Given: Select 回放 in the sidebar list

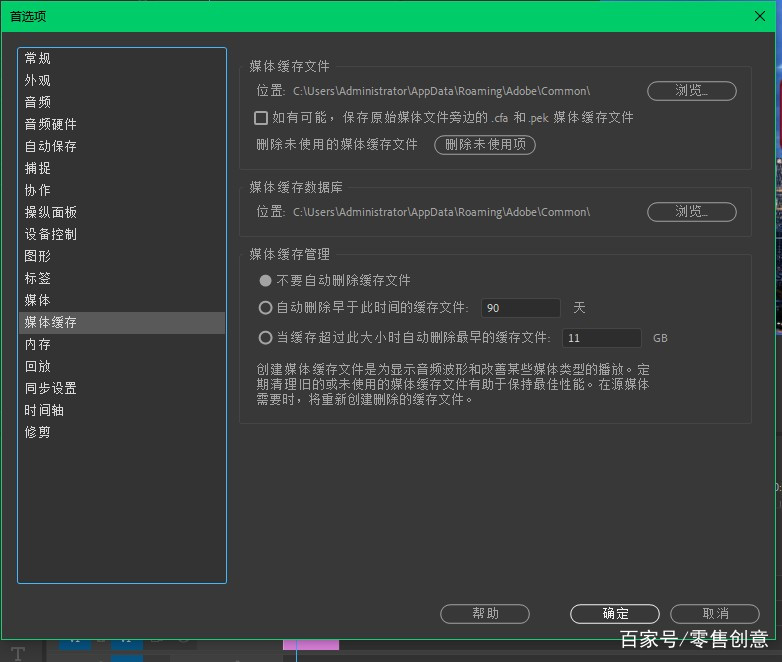Looking at the screenshot, I should tap(122, 366).
